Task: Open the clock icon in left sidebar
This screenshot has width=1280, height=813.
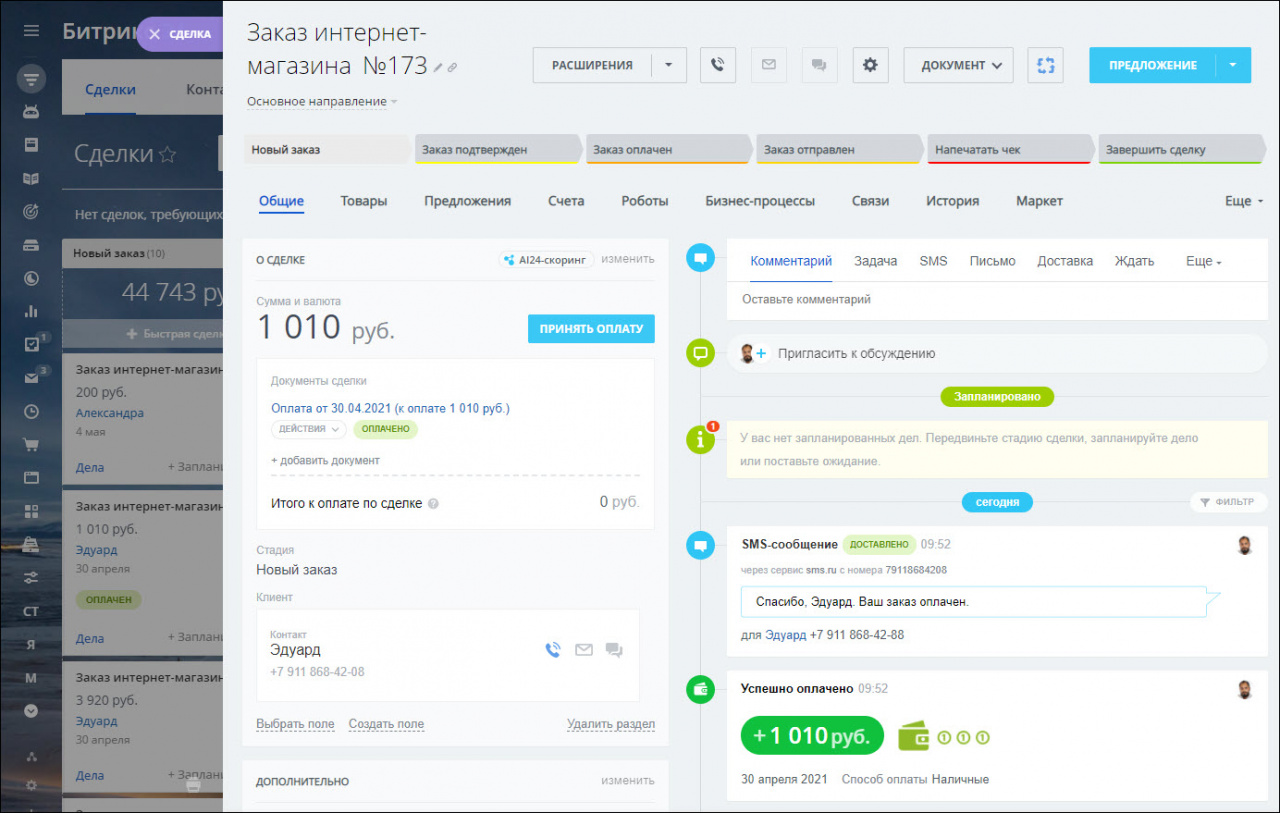Action: [x=31, y=410]
